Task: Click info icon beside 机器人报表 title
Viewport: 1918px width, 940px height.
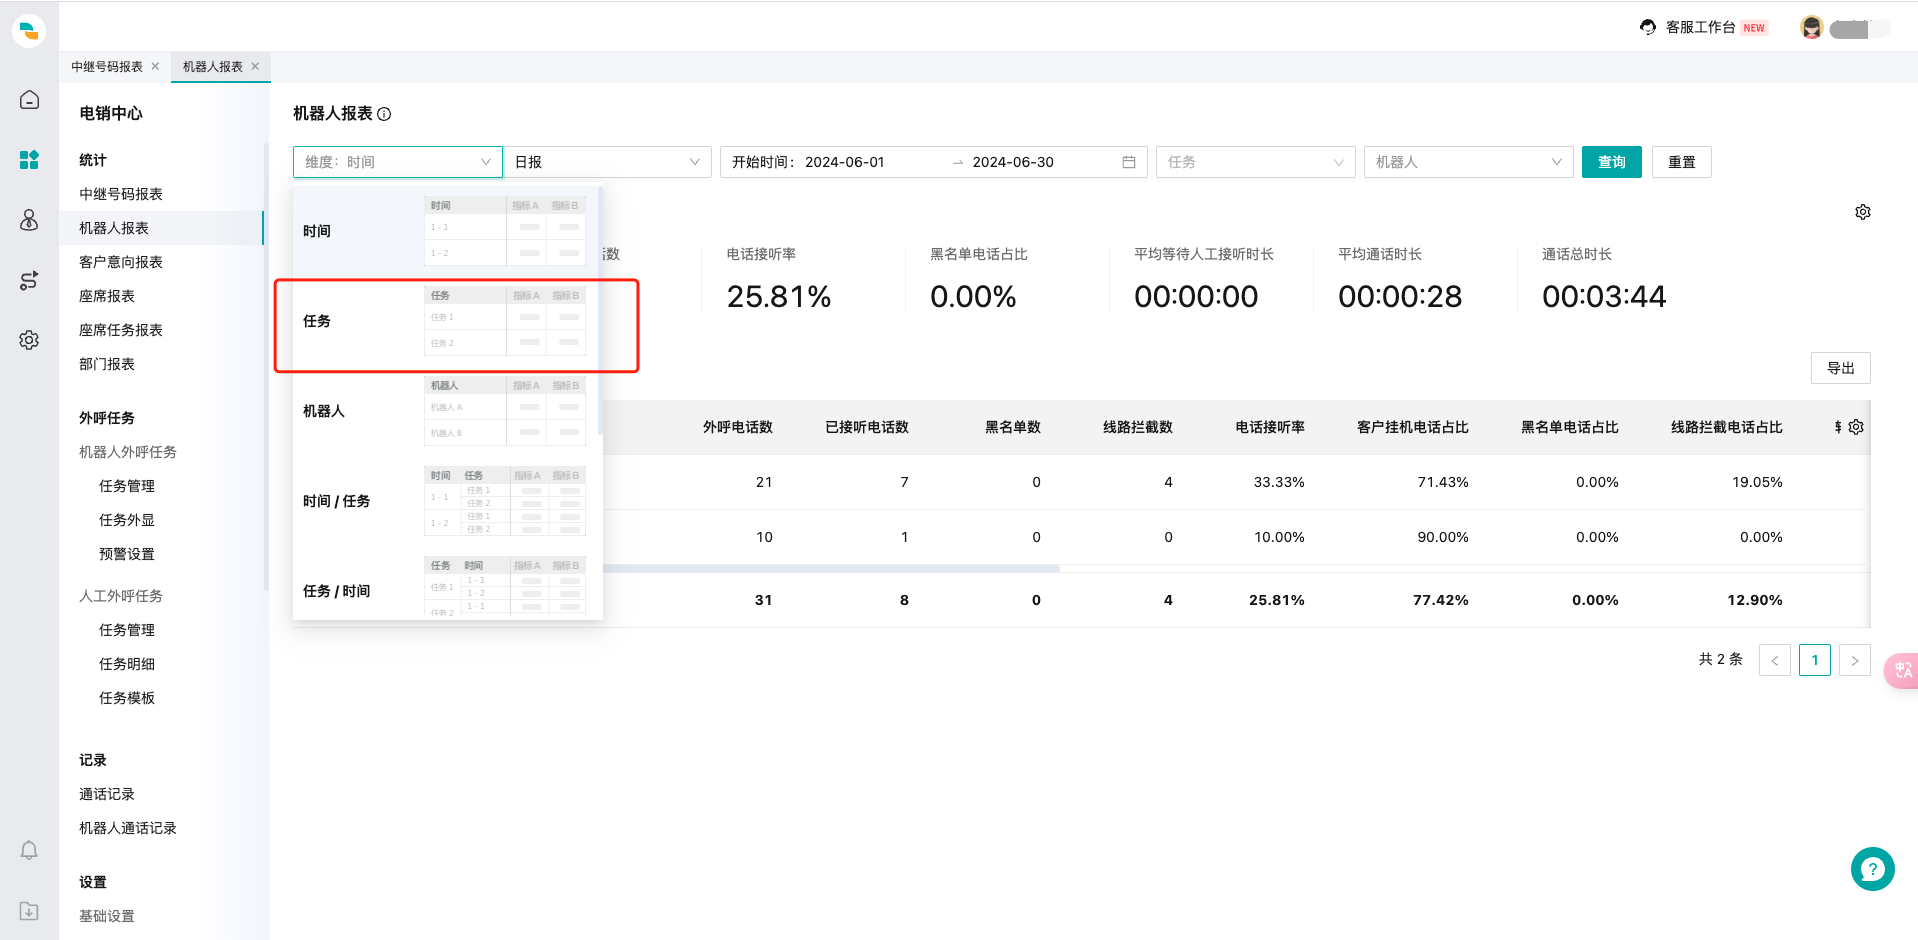Action: point(384,114)
